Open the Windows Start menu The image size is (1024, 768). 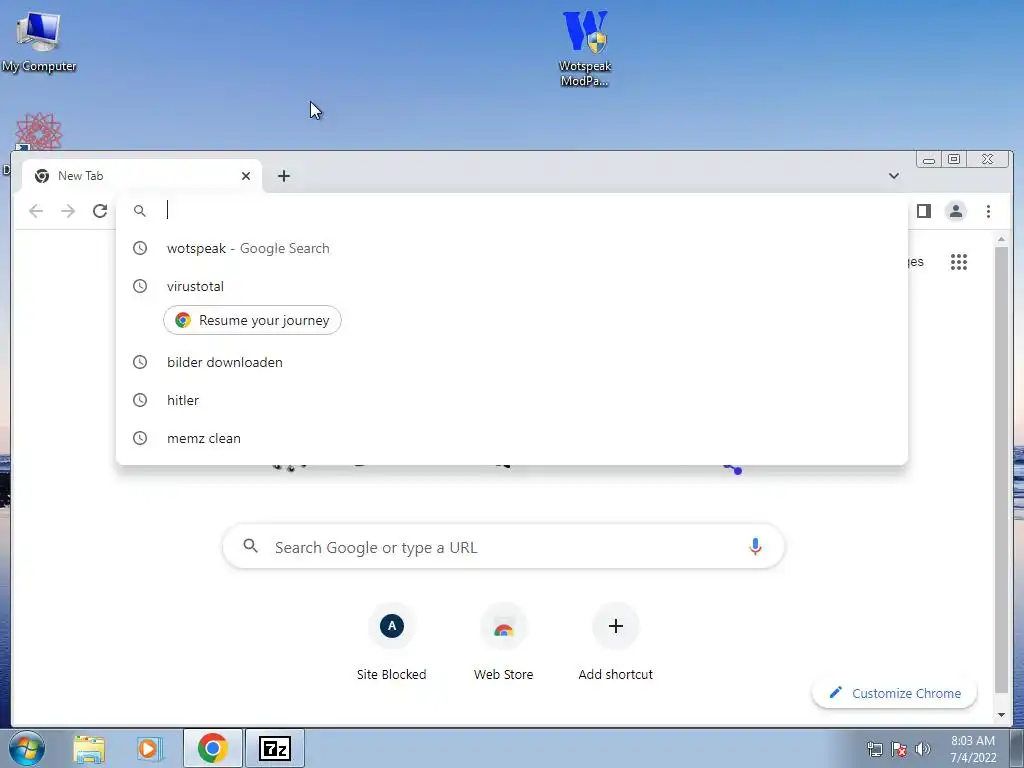[x=27, y=748]
